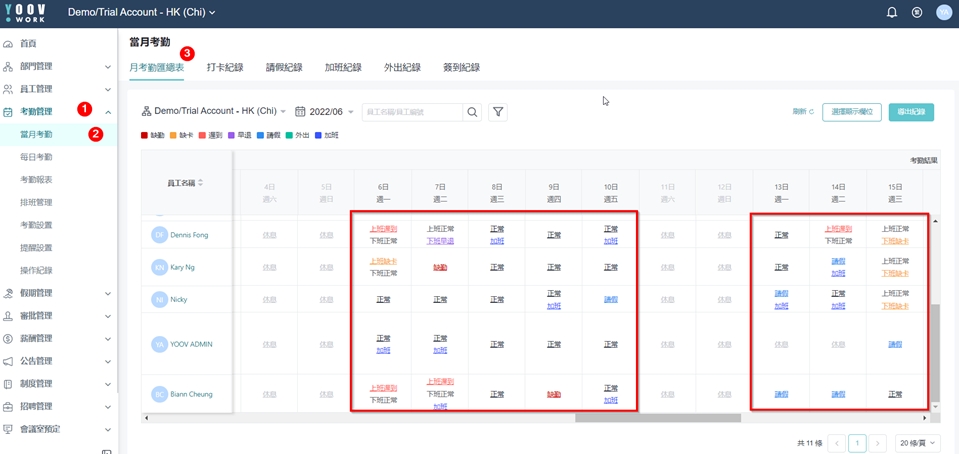The width and height of the screenshot is (959, 454).
Task: Open the 20 條/頁 page size dropdown
Action: point(917,443)
